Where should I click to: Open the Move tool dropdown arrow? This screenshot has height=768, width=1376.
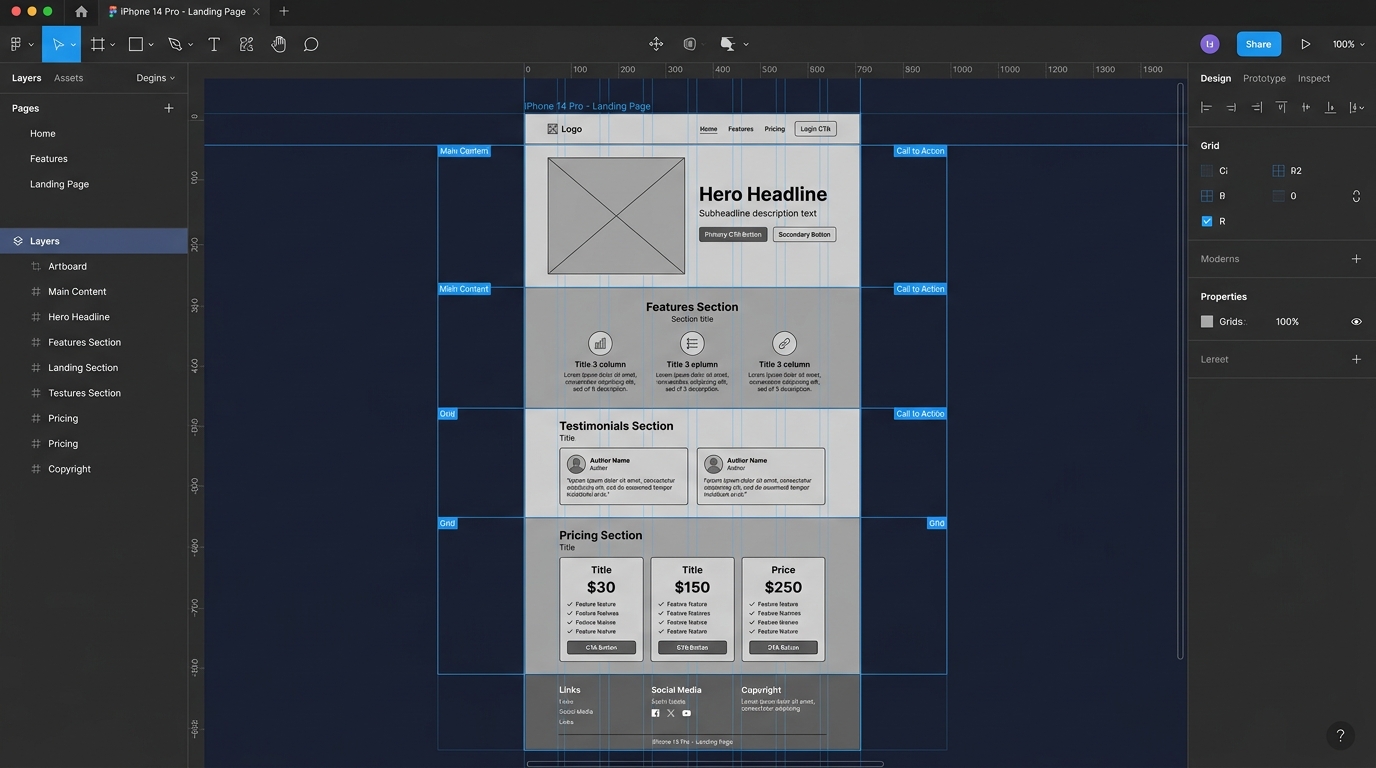[x=73, y=45]
